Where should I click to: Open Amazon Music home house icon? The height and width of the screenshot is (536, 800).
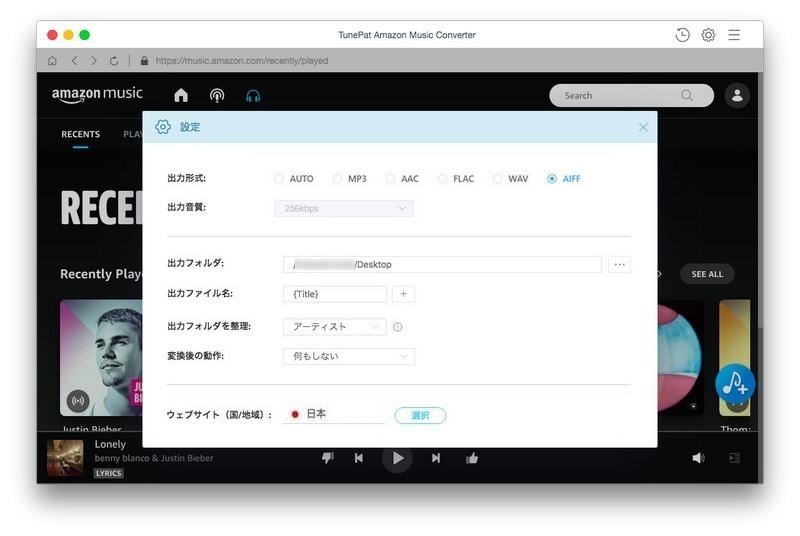pyautogui.click(x=181, y=95)
